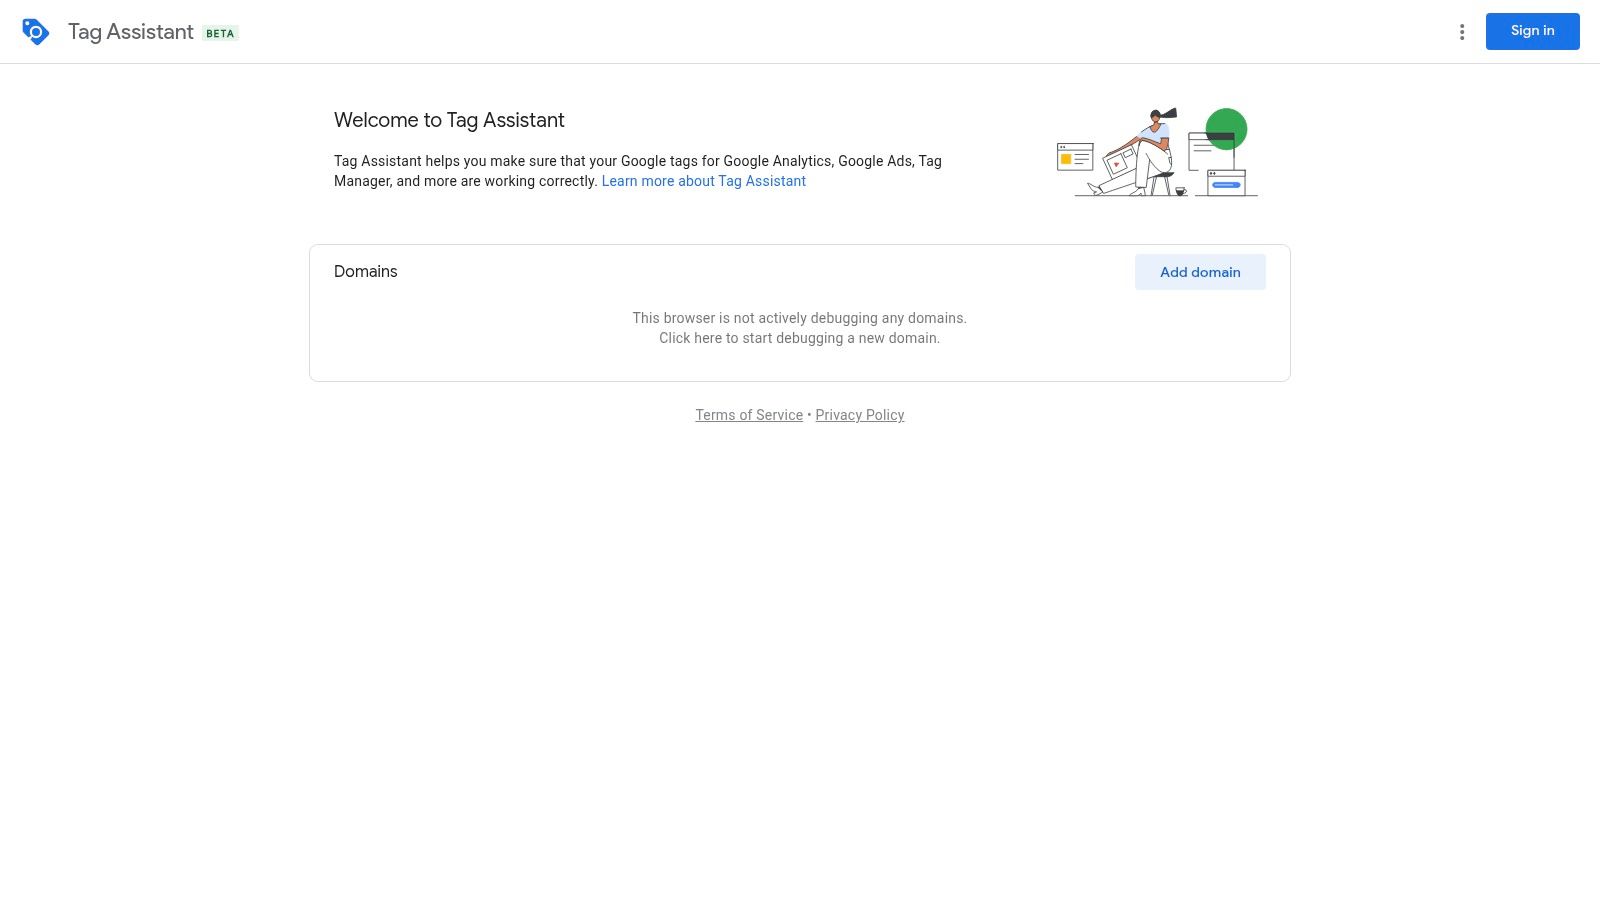Image resolution: width=1600 pixels, height=900 pixels.
Task: Open the three-dot more options menu
Action: [x=1462, y=32]
